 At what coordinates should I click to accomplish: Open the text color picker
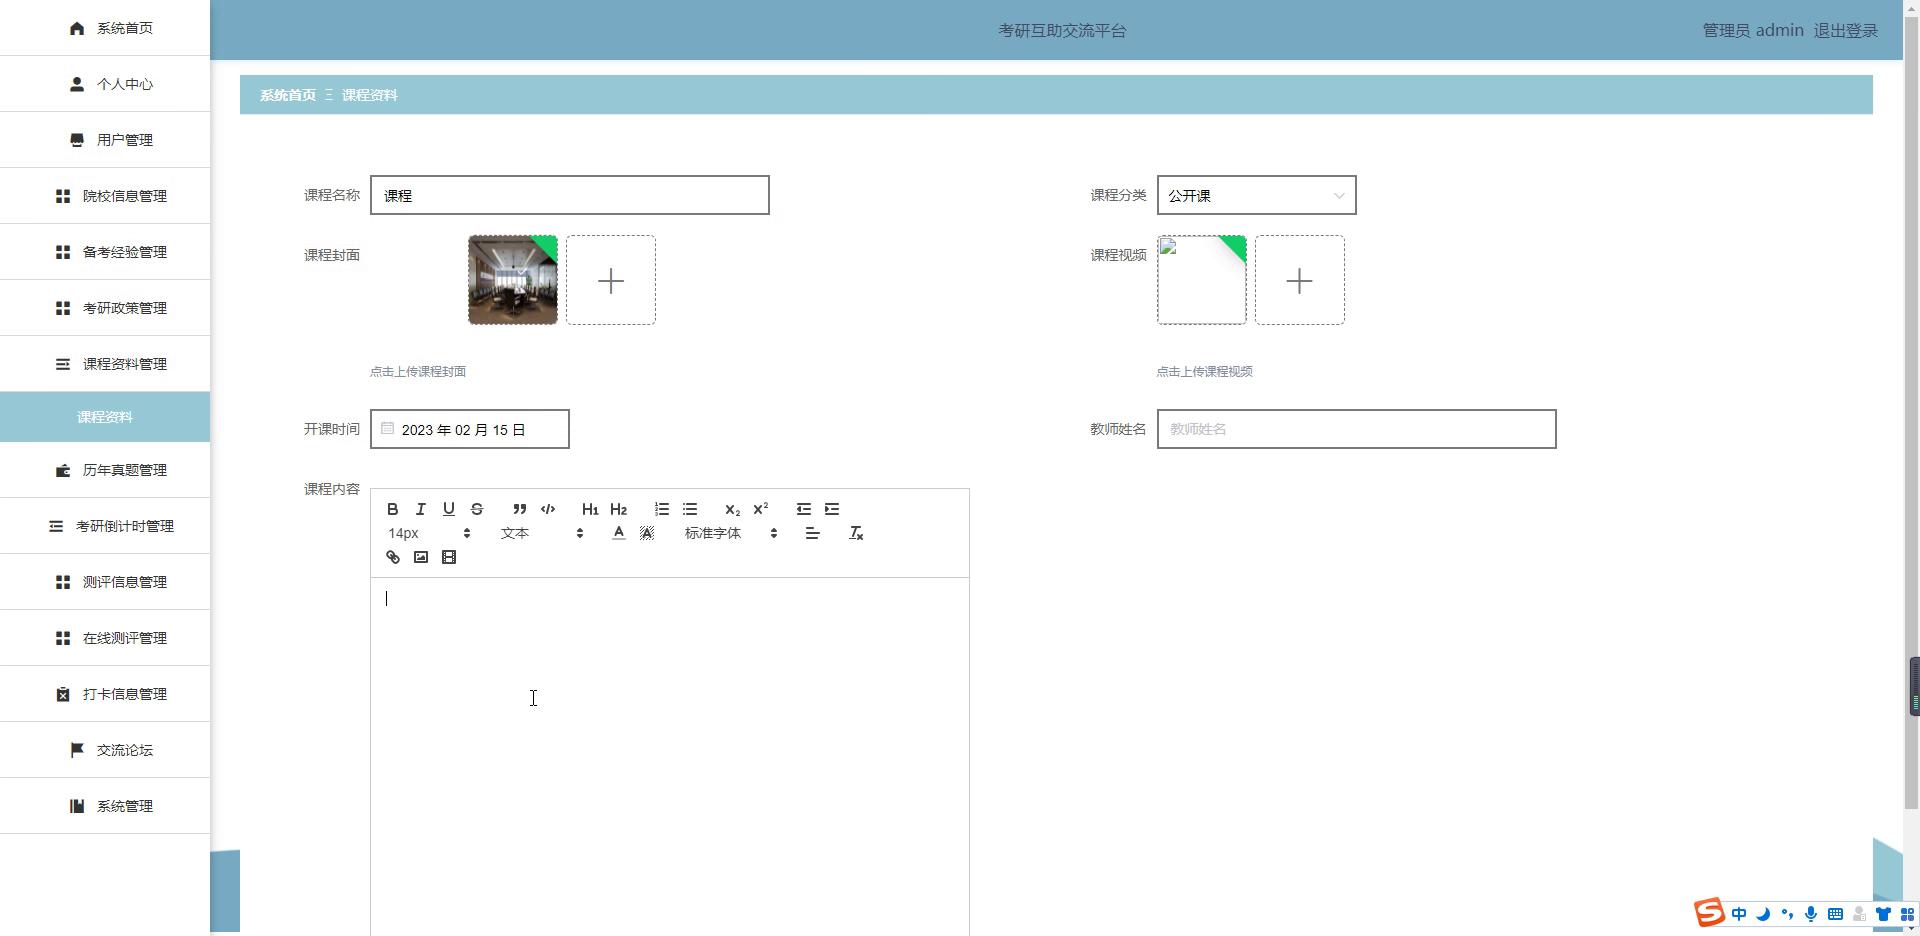click(619, 533)
